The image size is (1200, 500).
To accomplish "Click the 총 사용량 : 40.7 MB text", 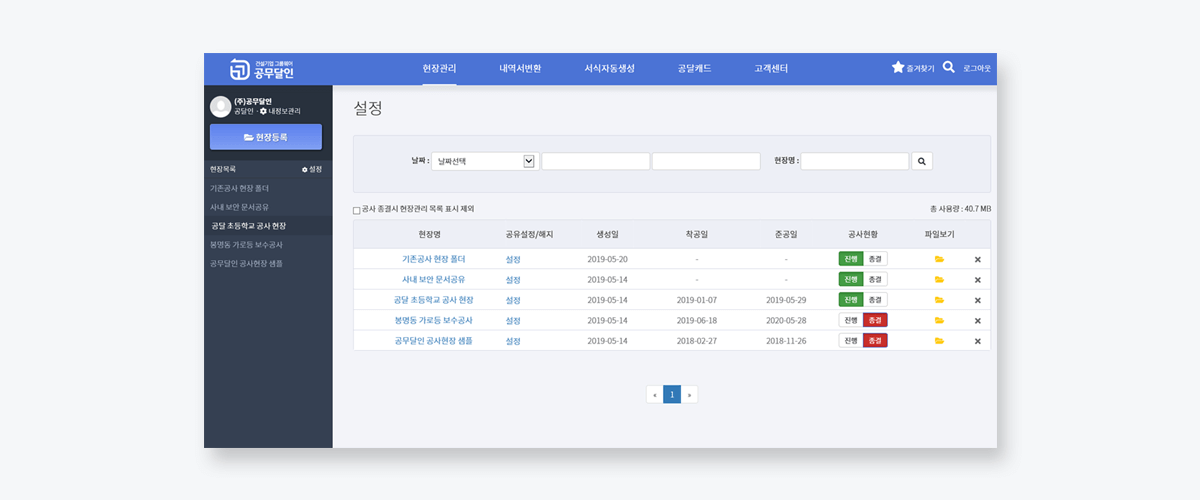I will click(x=960, y=209).
